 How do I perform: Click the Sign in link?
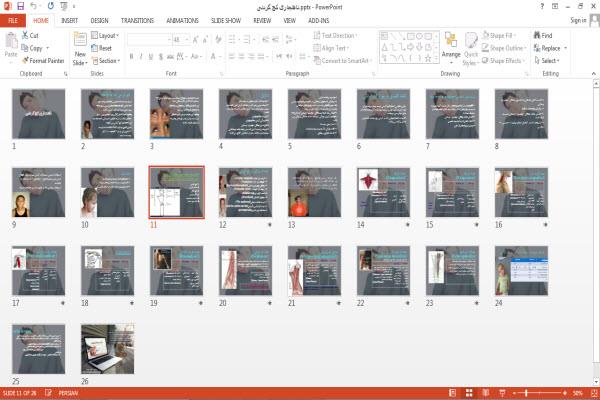click(x=578, y=20)
